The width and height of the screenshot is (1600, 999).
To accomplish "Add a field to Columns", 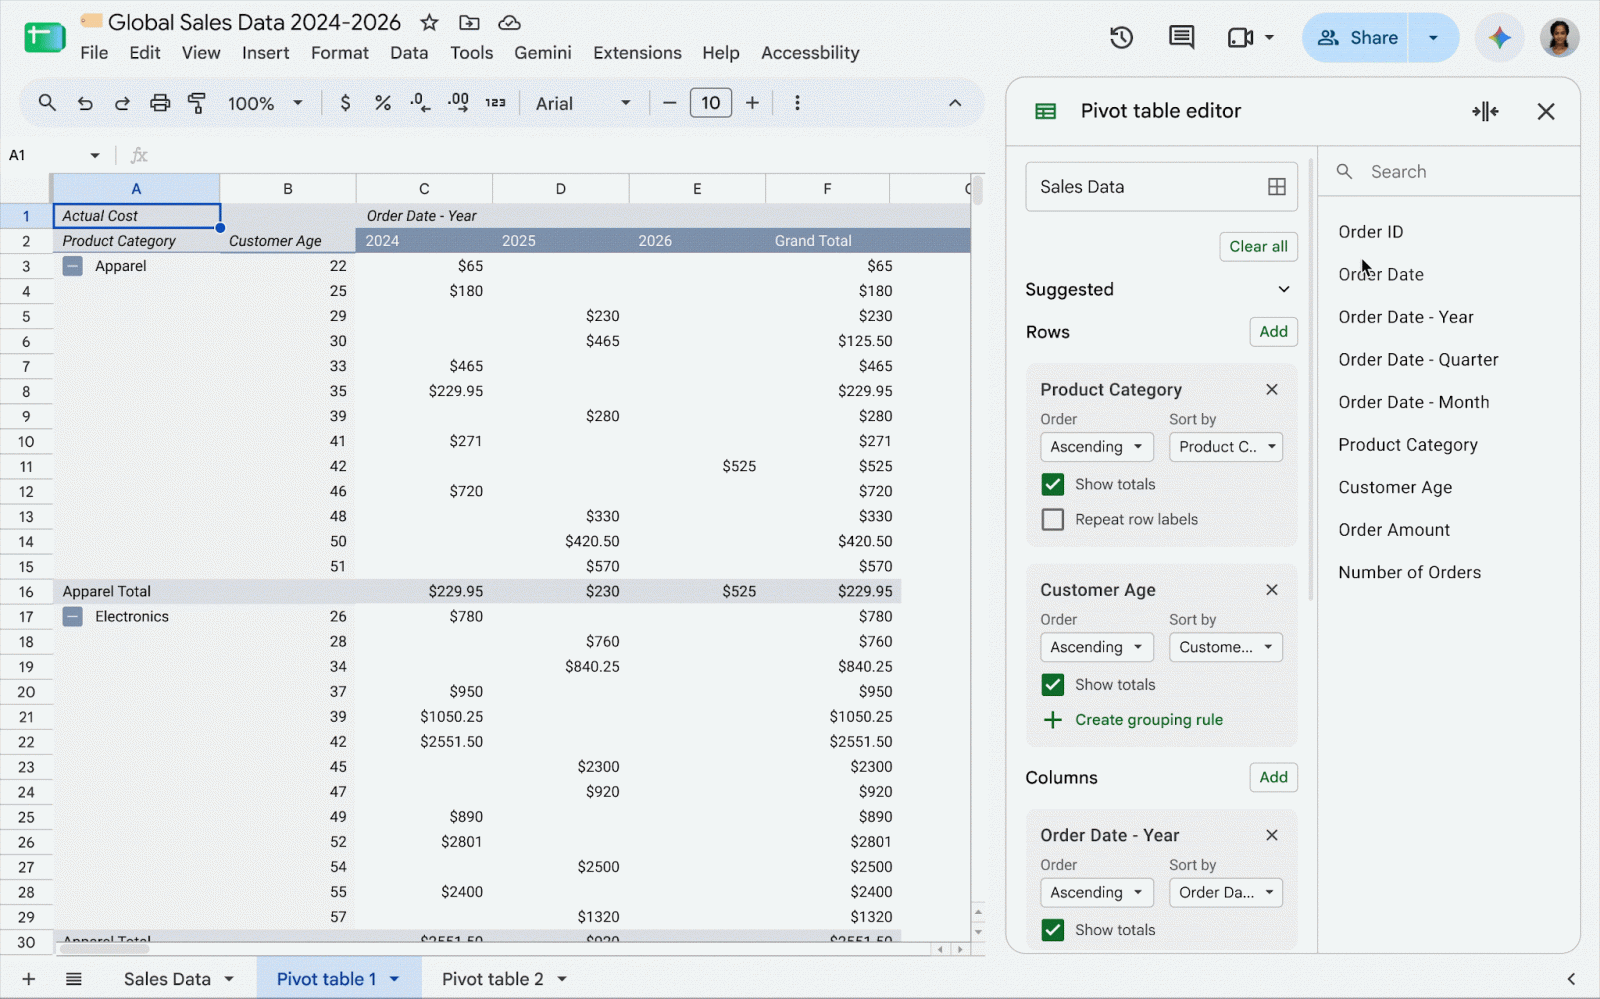I will [1273, 777].
